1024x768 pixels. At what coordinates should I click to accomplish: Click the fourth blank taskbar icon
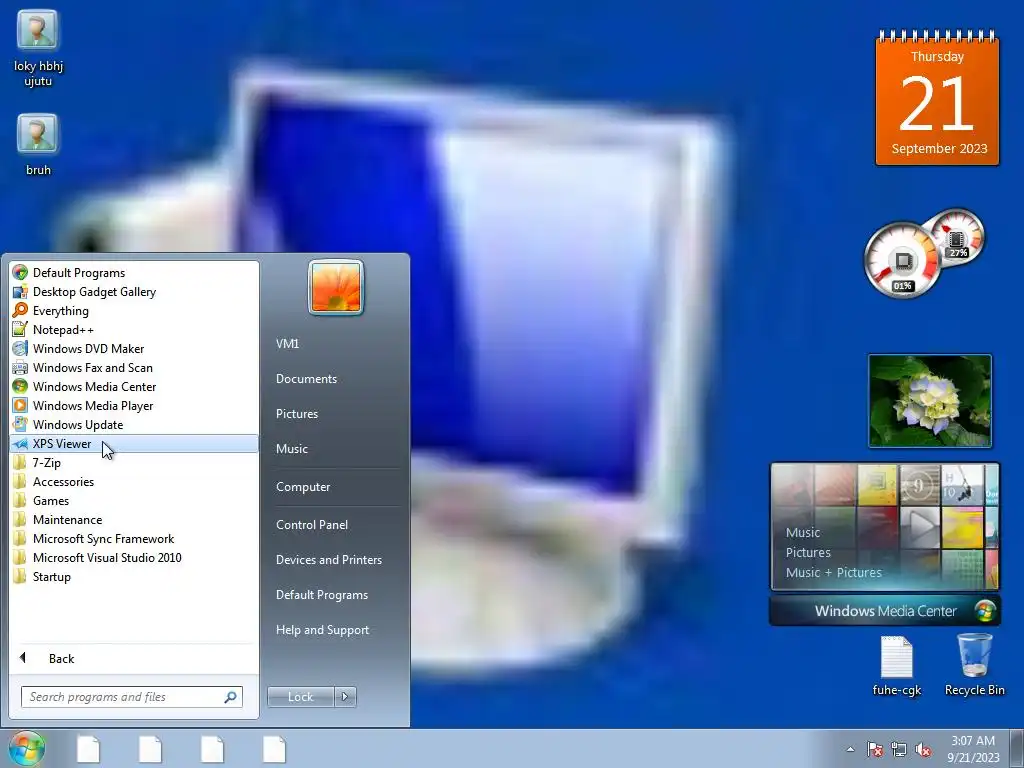[274, 749]
